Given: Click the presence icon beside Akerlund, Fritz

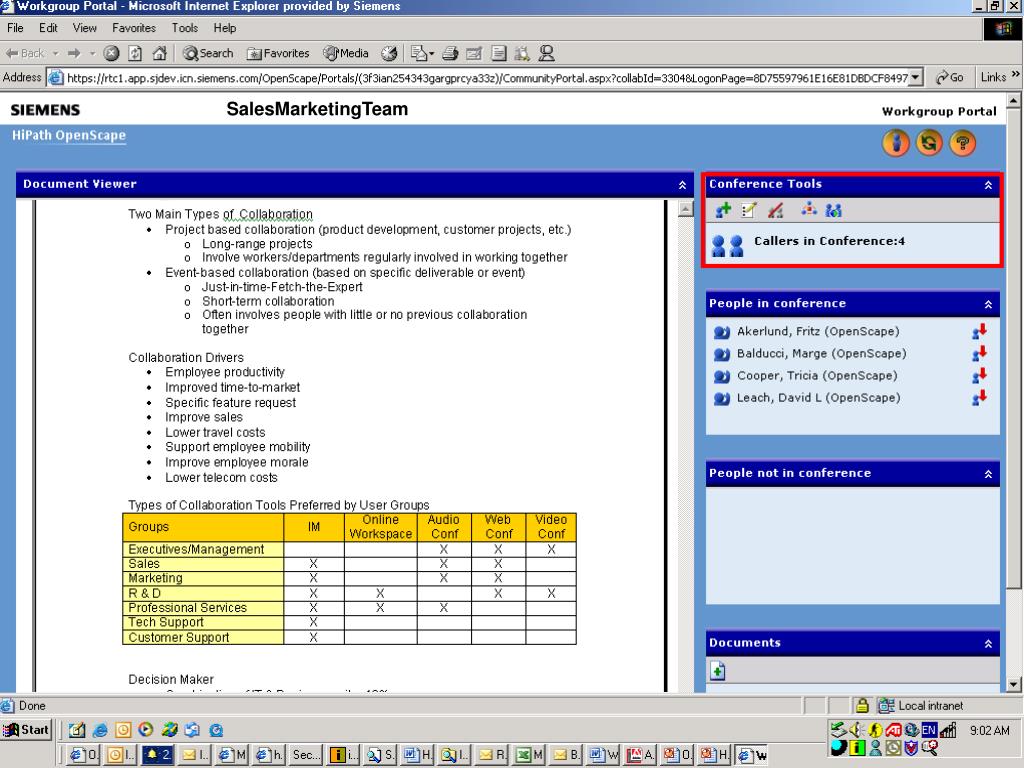Looking at the screenshot, I should pos(722,332).
